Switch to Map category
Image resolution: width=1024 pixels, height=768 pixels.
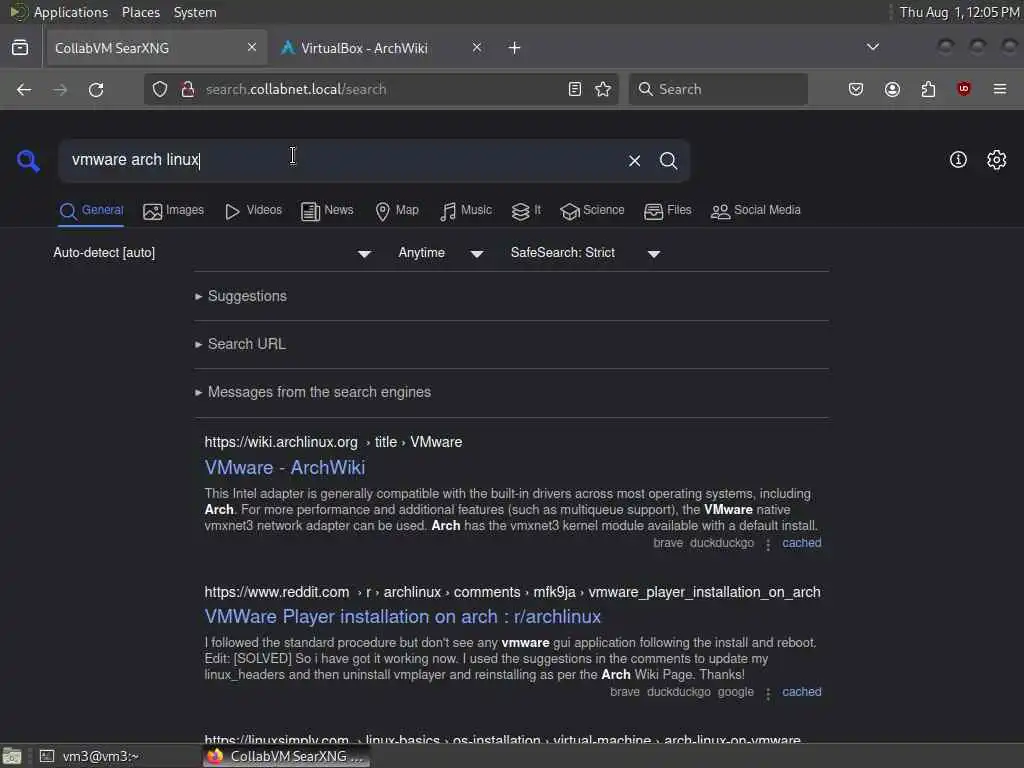click(396, 210)
